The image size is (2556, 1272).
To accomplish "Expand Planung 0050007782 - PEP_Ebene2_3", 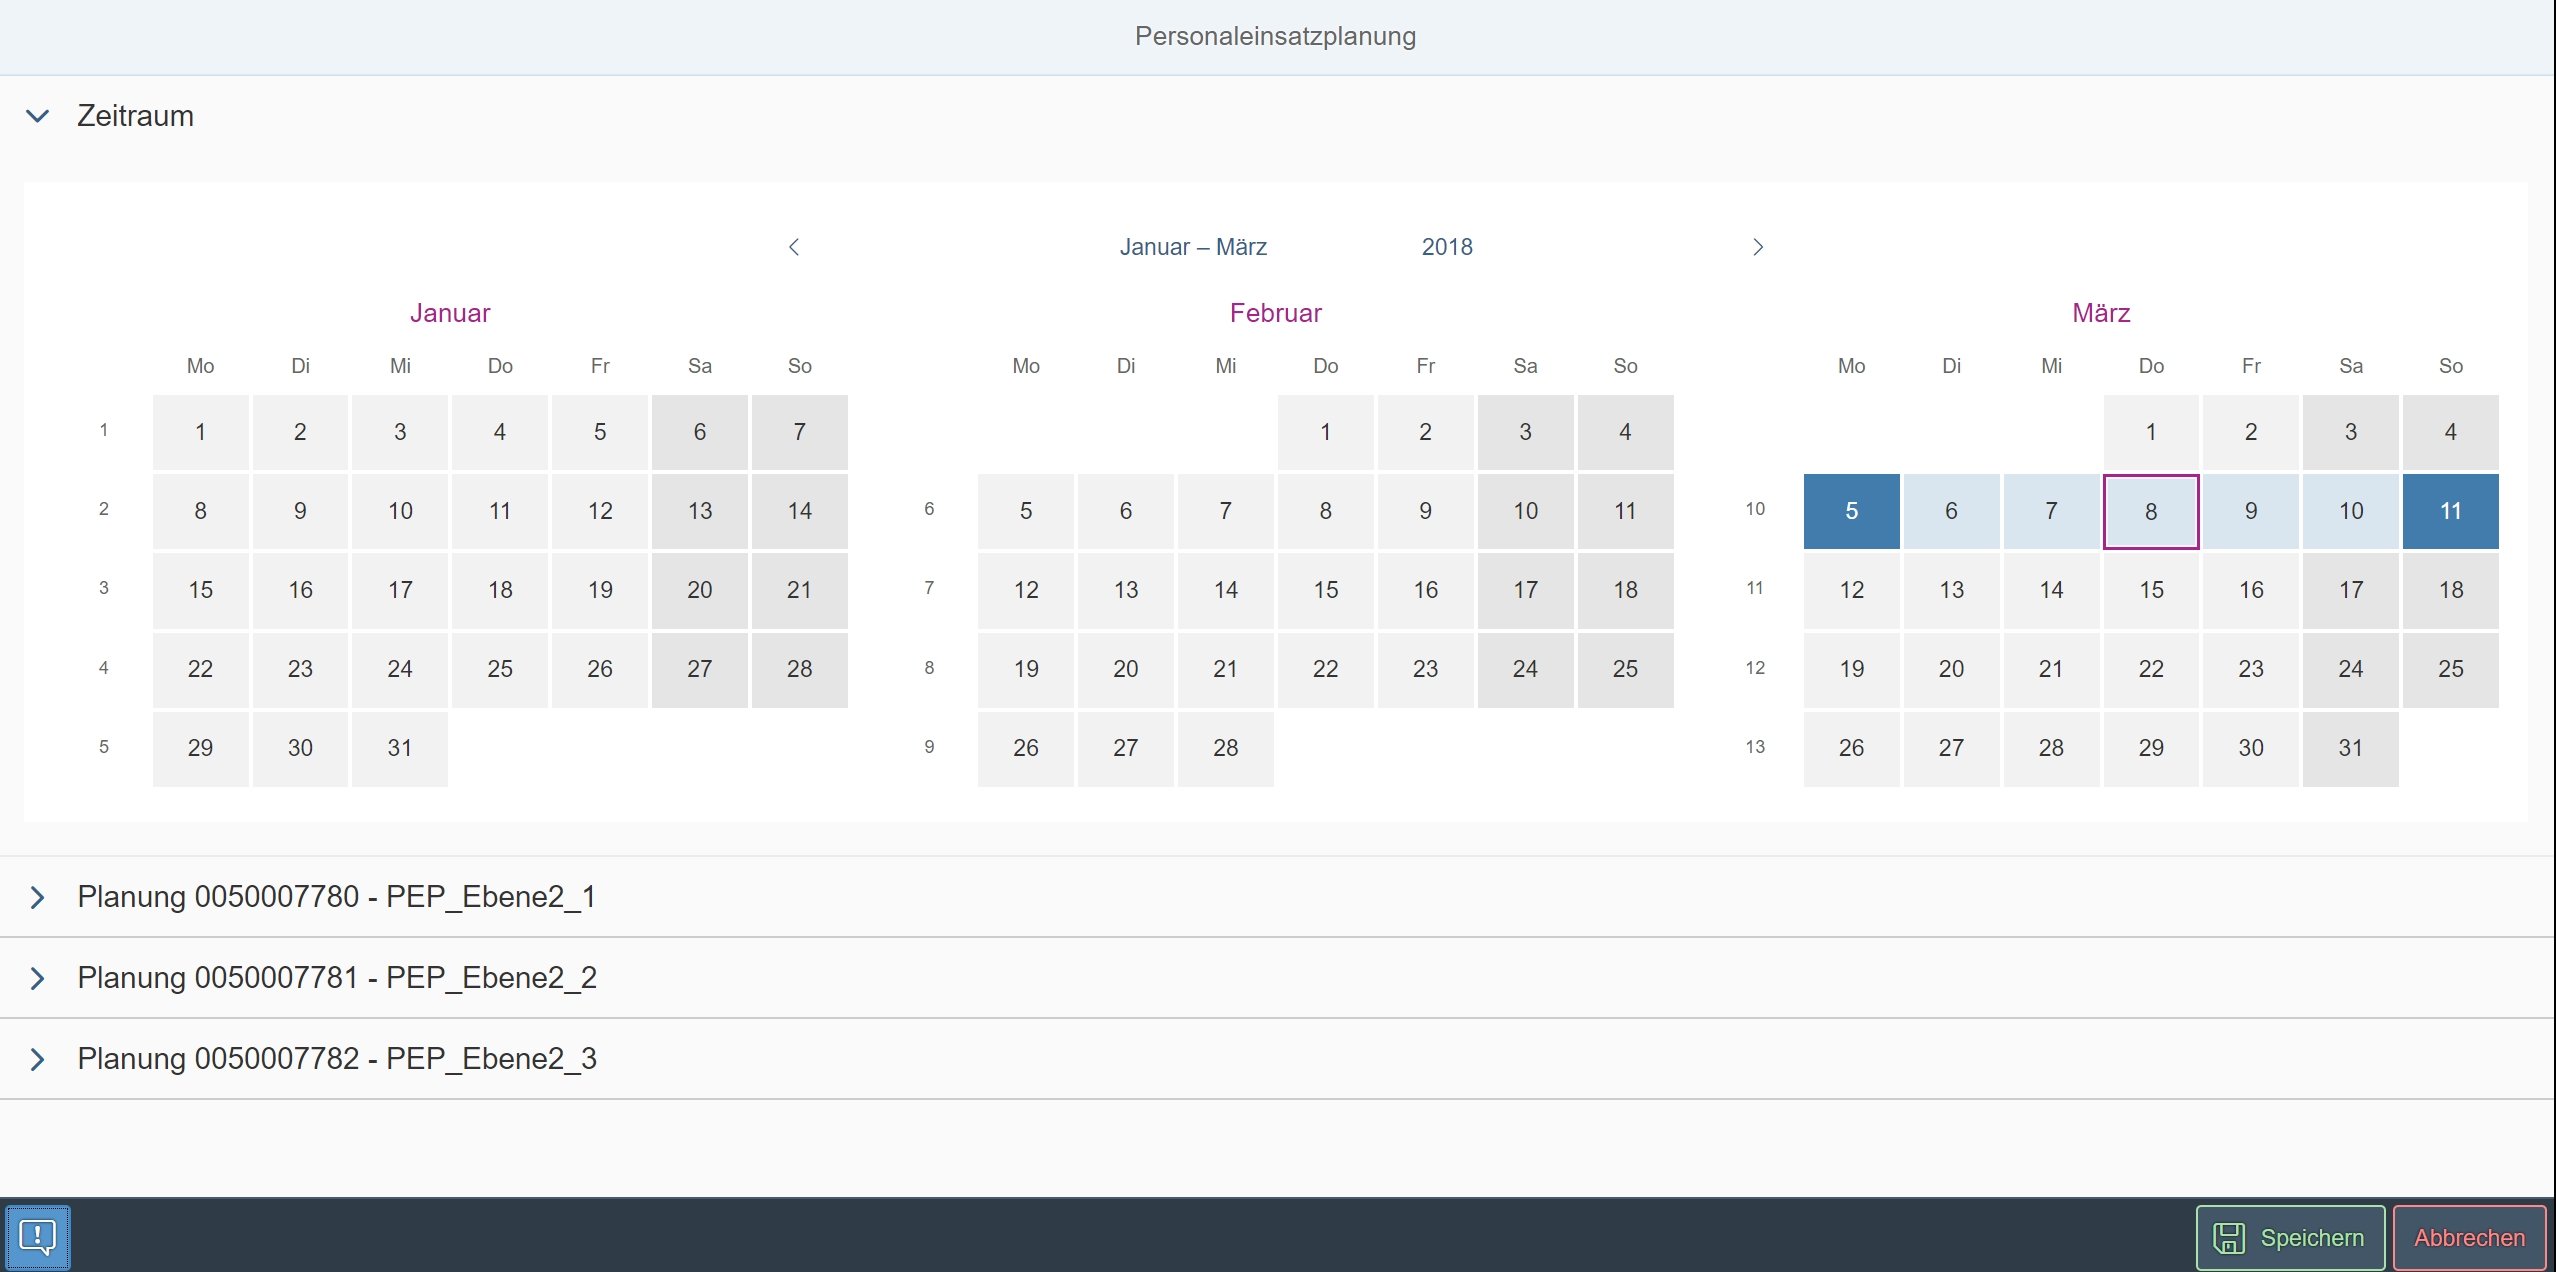I will (38, 1059).
